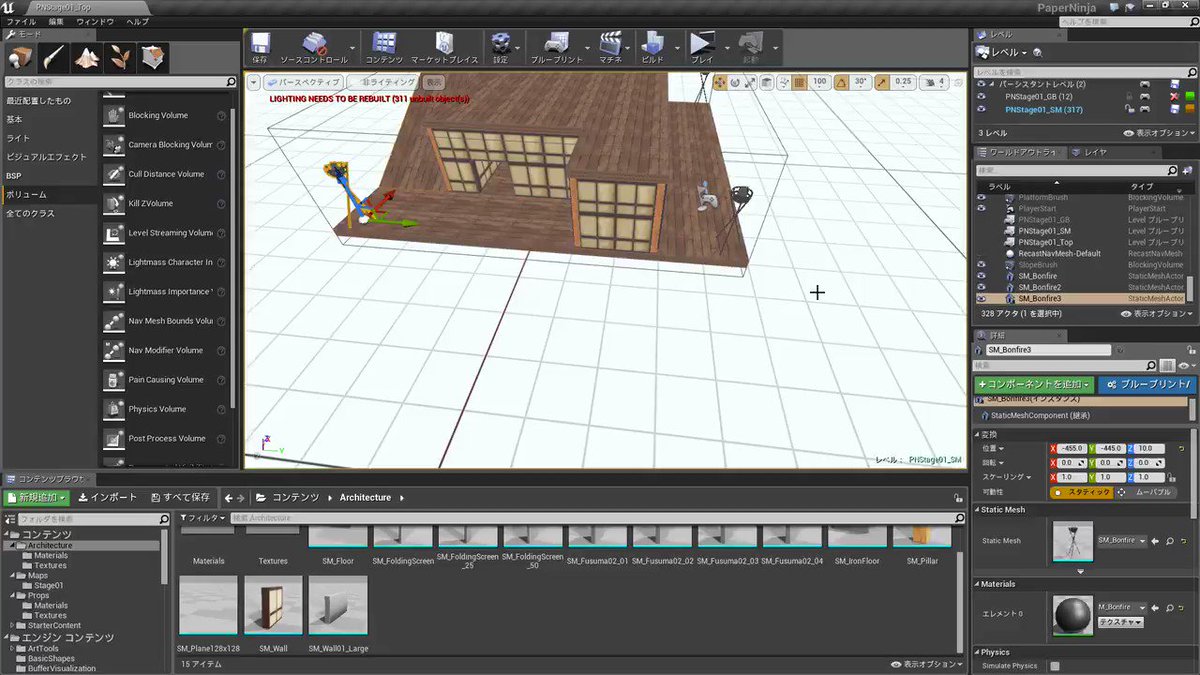The height and width of the screenshot is (675, 1200).
Task: Click the ビルド (Build) toolbar icon
Action: coord(655,45)
